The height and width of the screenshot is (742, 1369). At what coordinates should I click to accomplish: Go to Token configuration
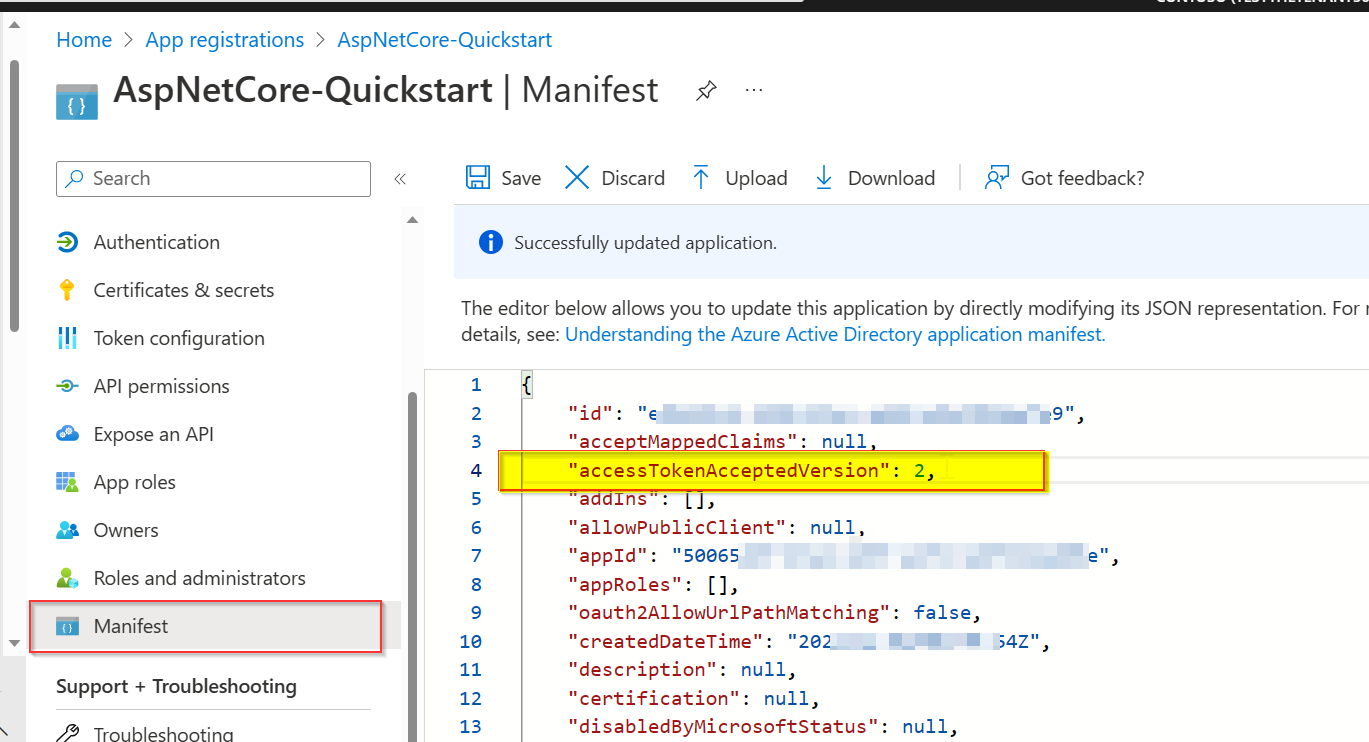[179, 338]
